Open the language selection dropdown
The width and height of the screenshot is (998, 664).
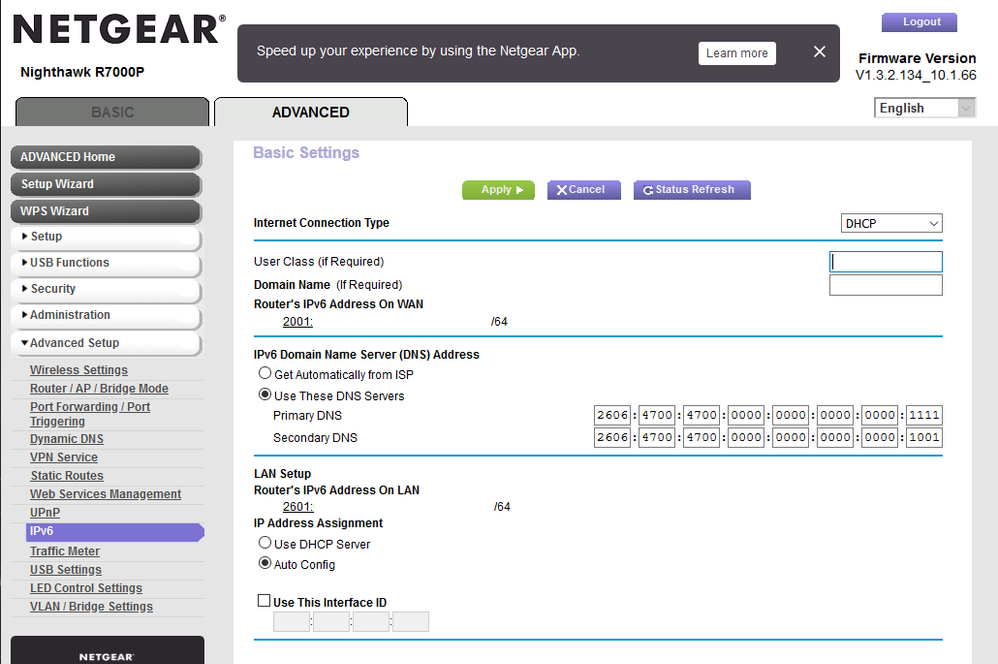(924, 106)
